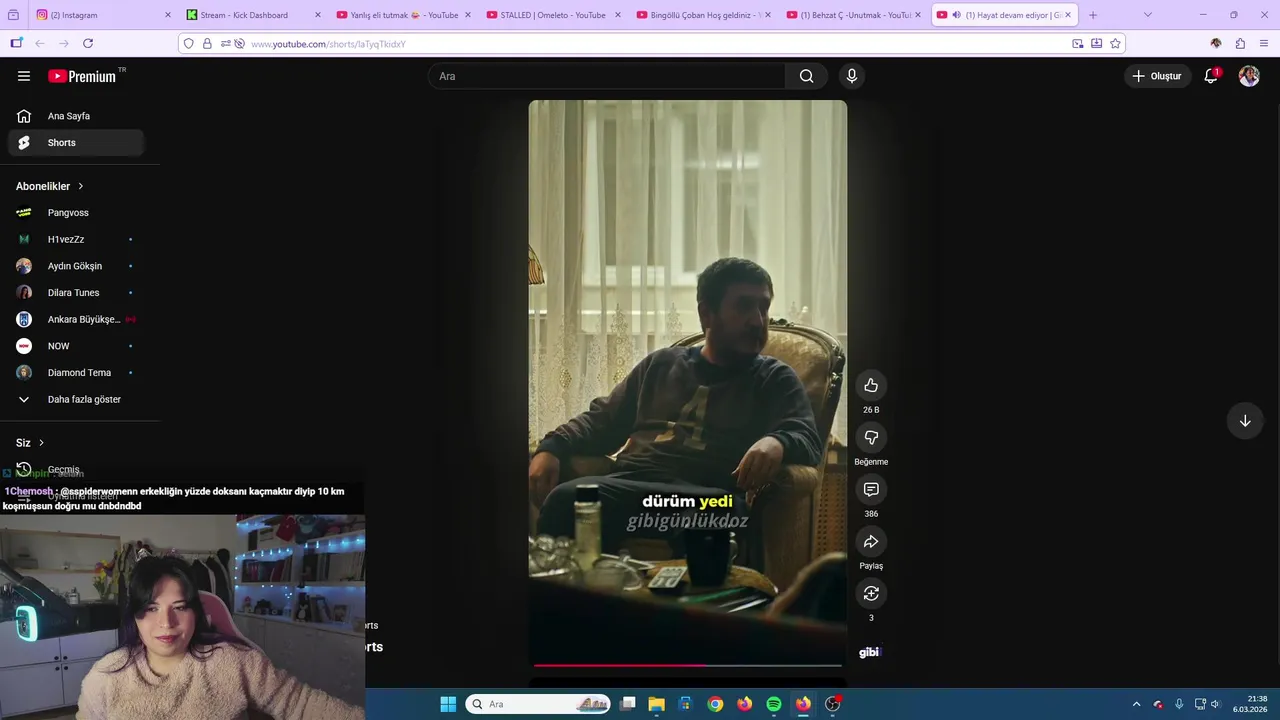Like the Short with thumbs up
Viewport: 1280px width, 720px height.
pos(871,386)
